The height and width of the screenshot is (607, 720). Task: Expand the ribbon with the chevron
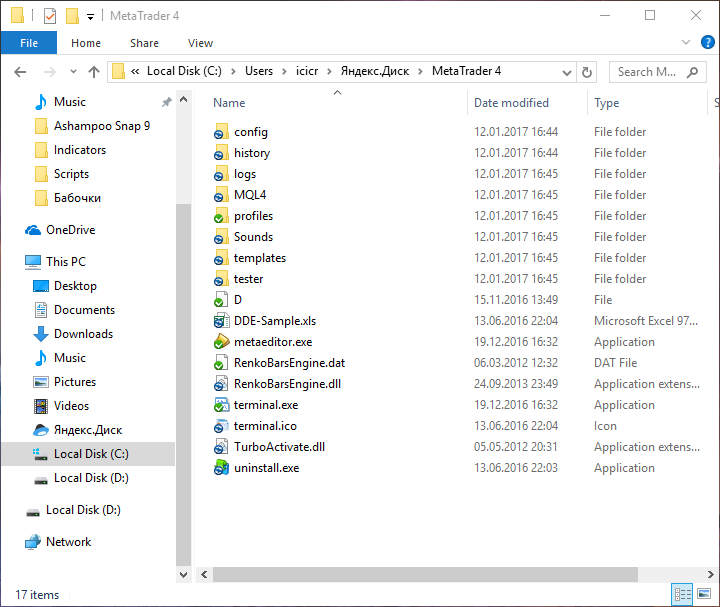686,42
